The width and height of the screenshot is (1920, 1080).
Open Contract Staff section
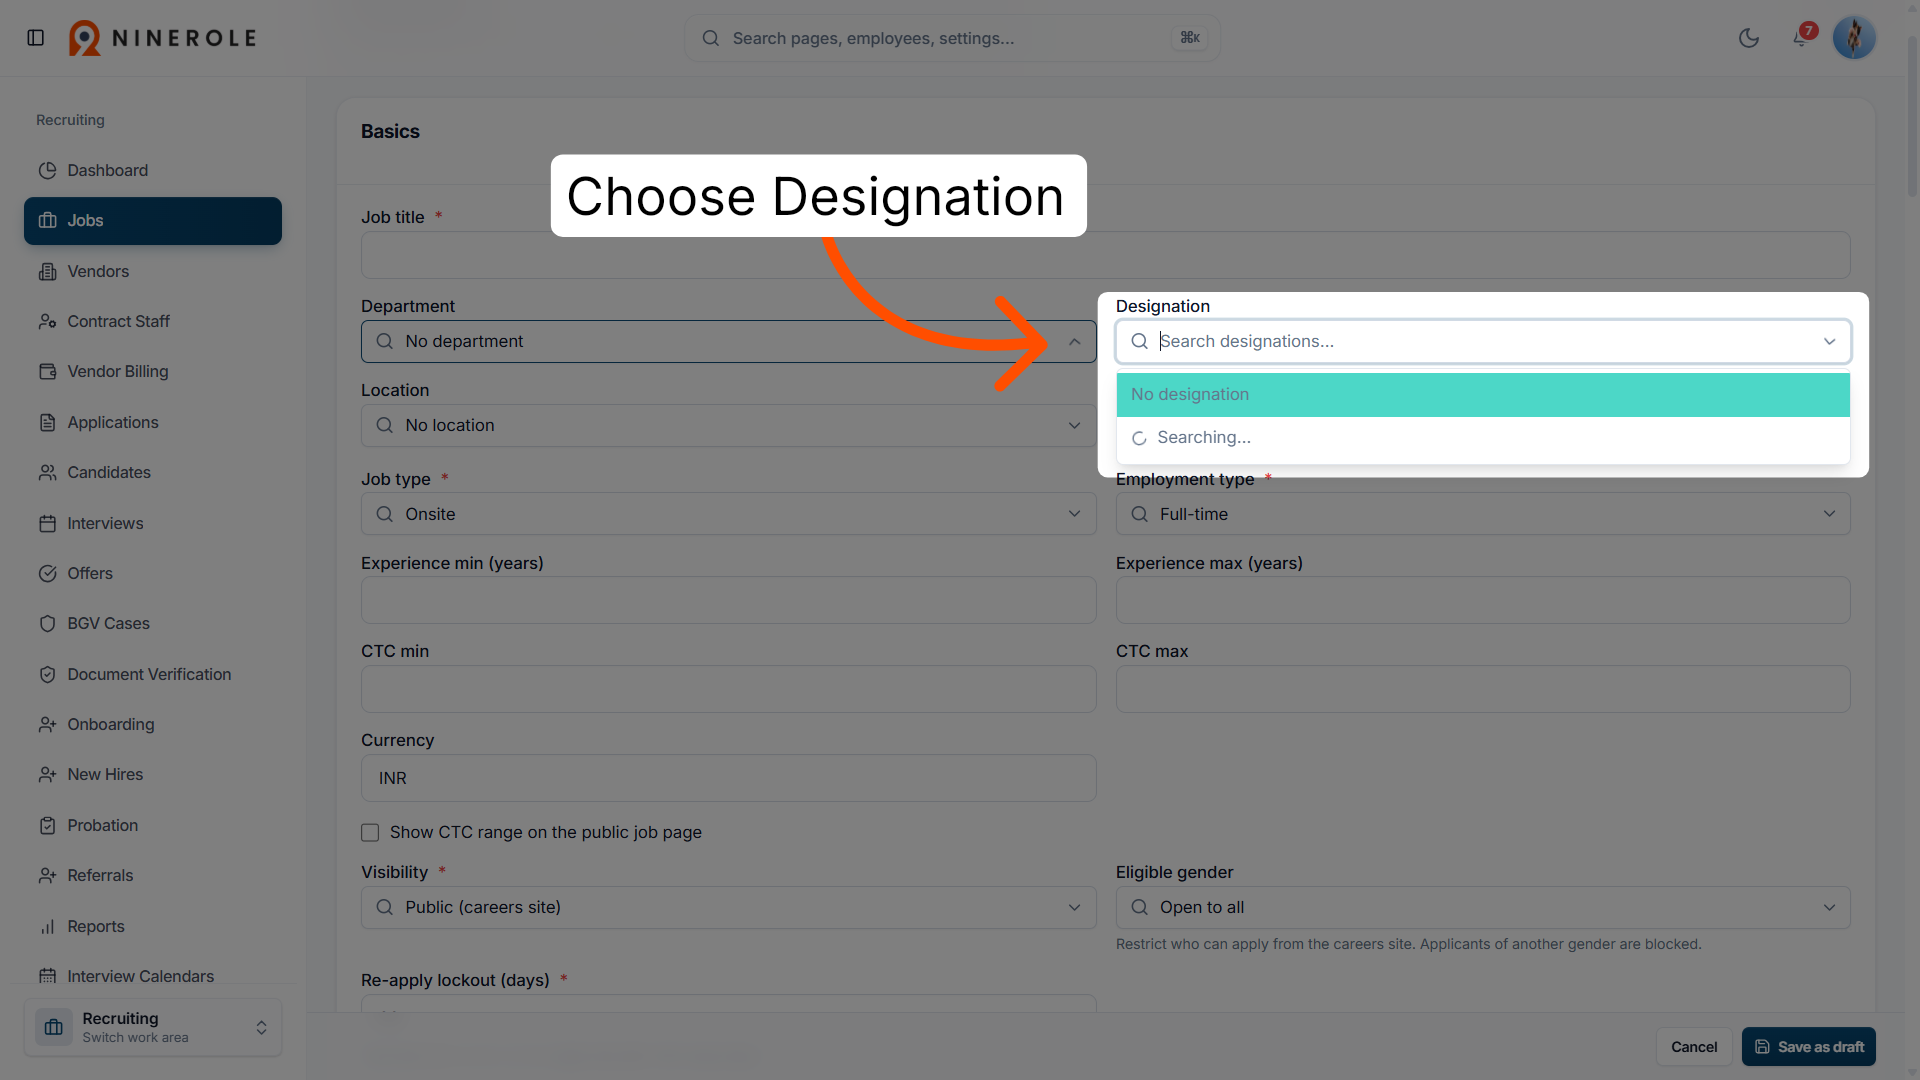coord(153,321)
